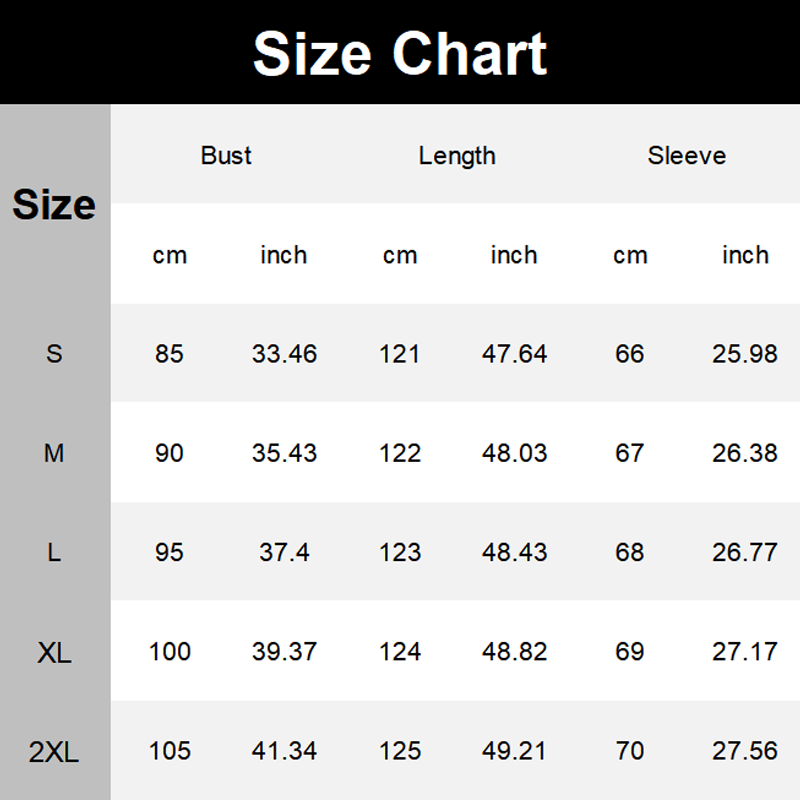Screen dimensions: 800x800
Task: Click the 105 cm bust value
Action: pos(169,751)
